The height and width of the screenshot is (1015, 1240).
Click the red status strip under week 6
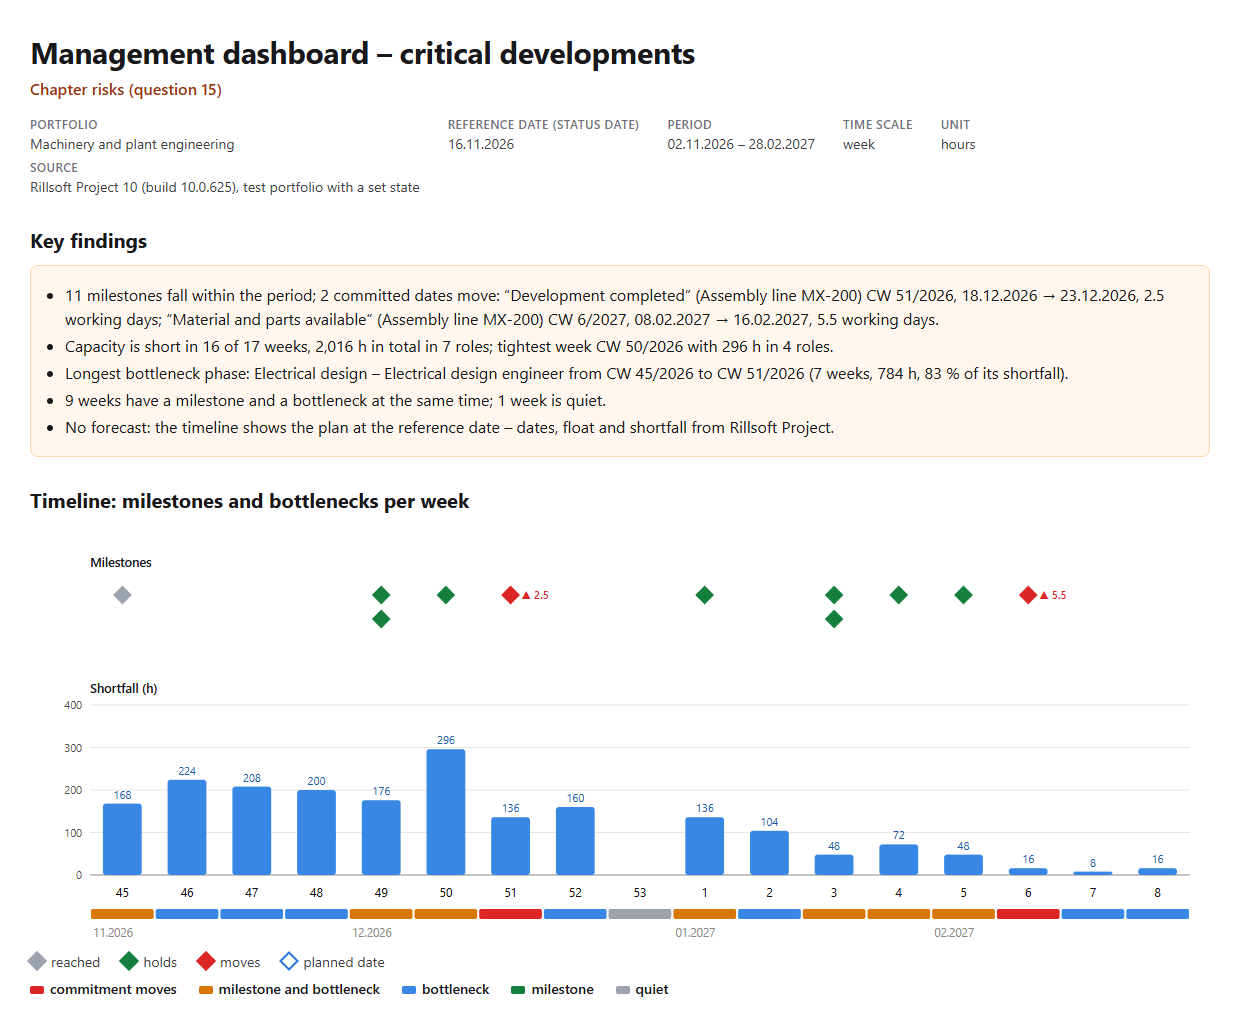1028,914
